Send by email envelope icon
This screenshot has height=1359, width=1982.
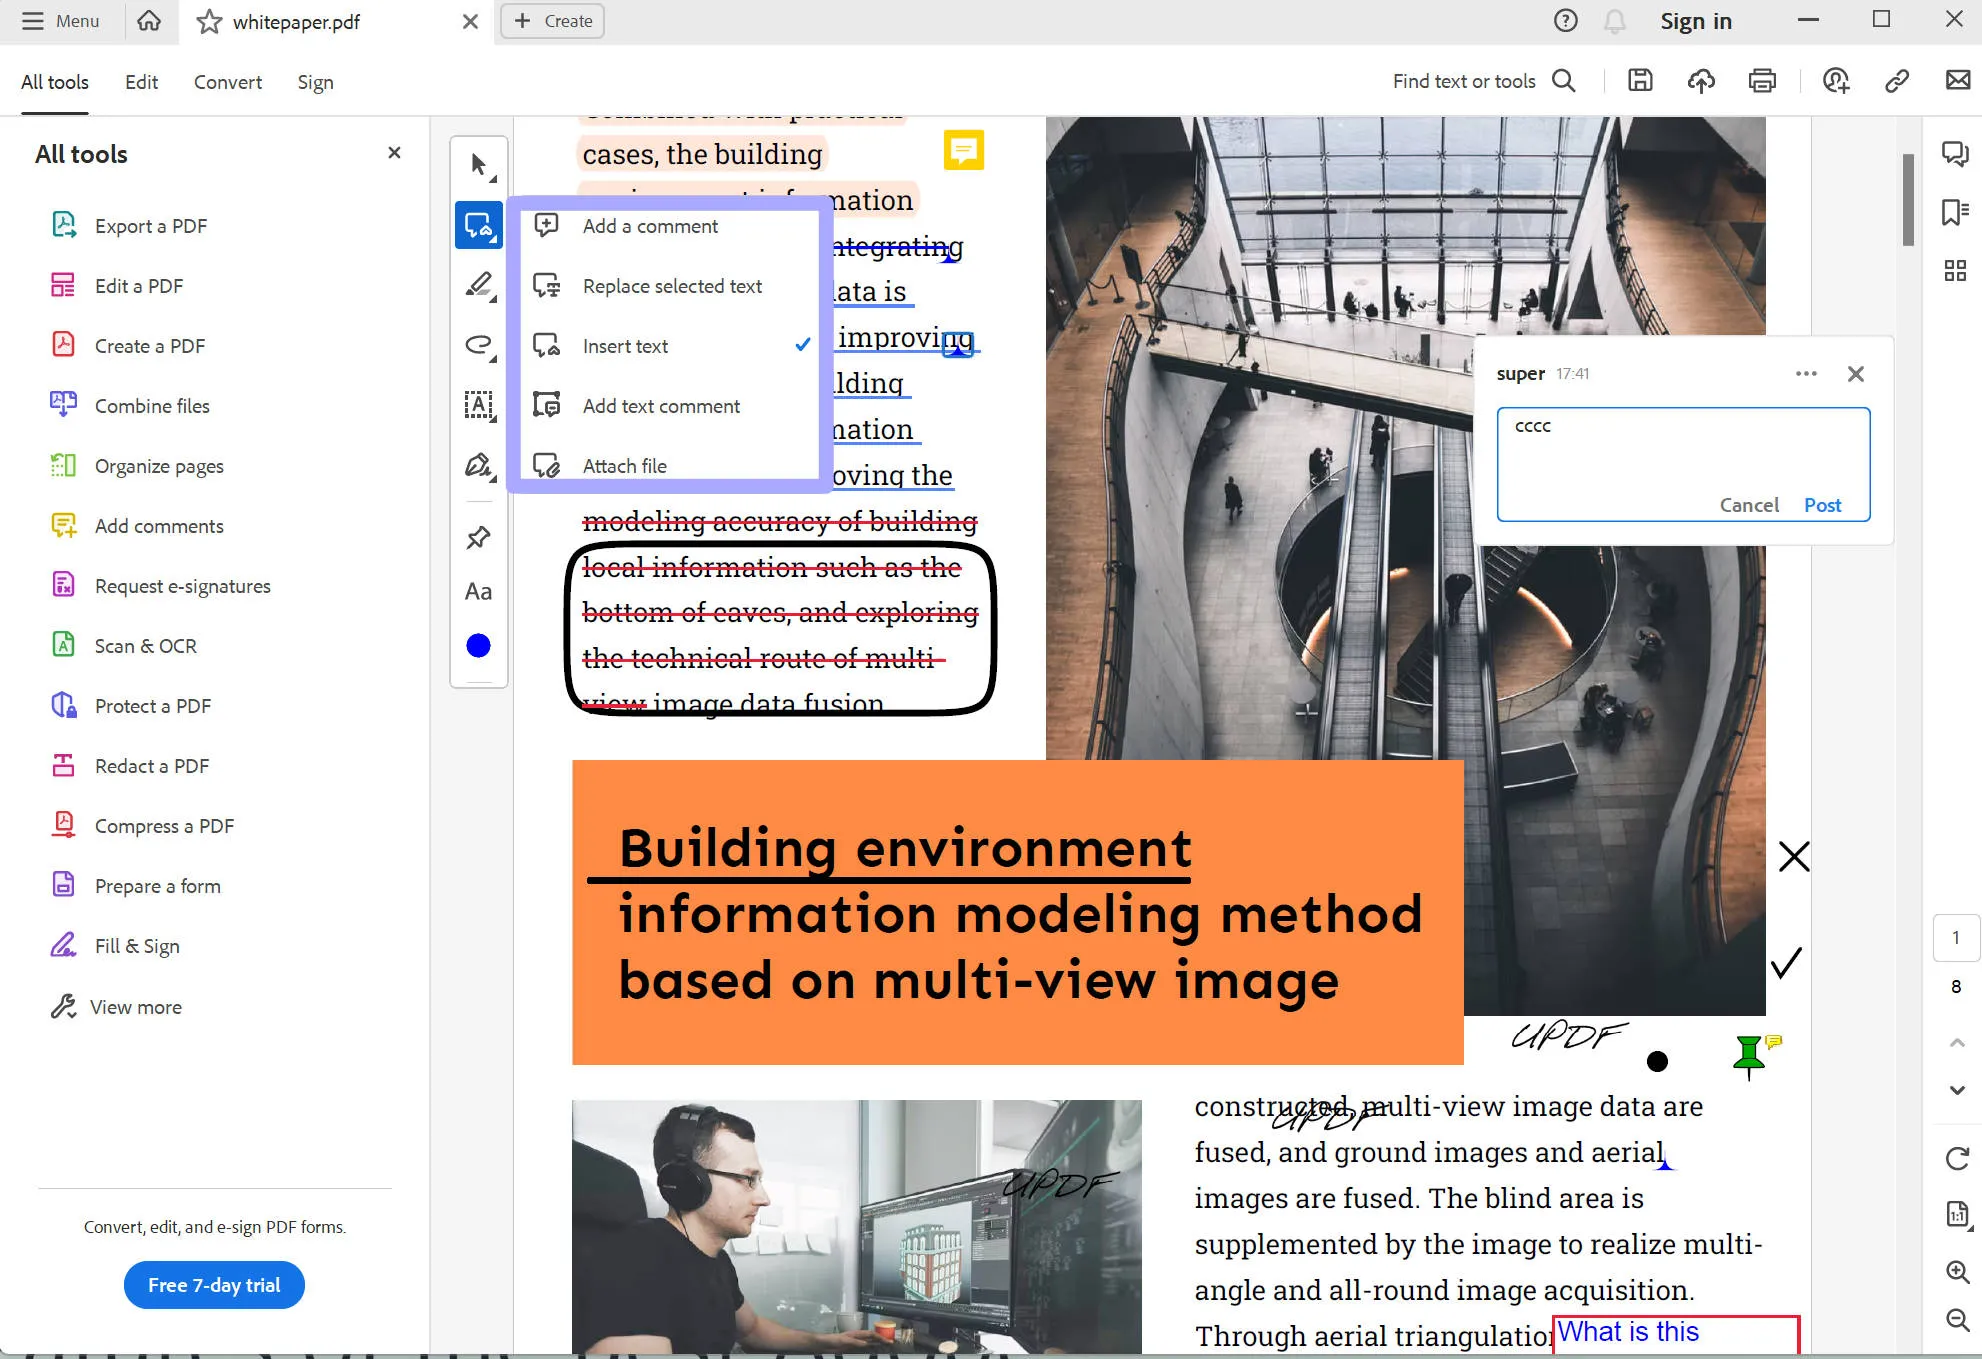pos(1958,80)
